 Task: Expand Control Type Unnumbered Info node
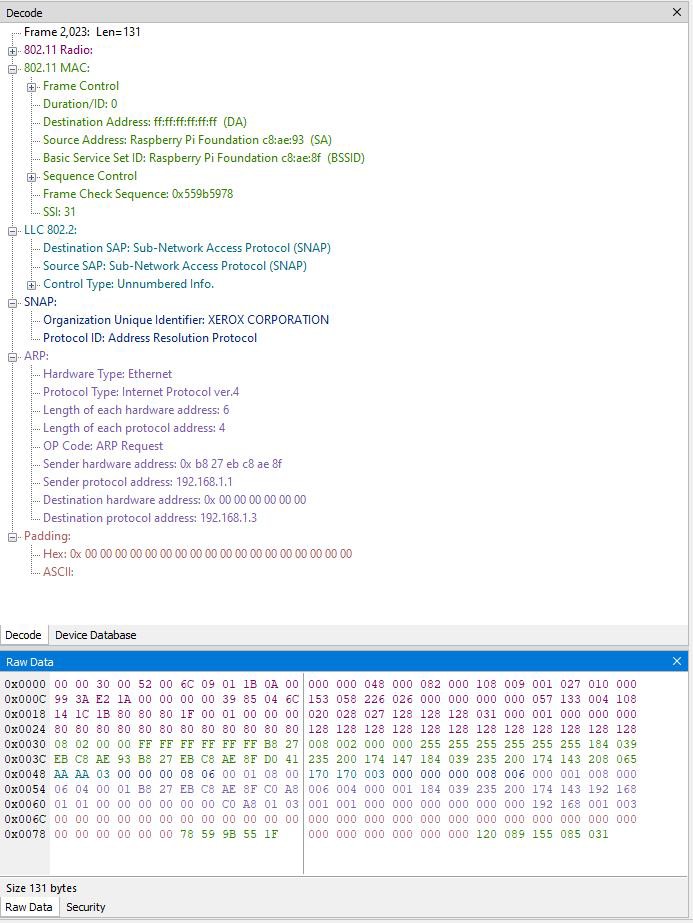[x=31, y=285]
